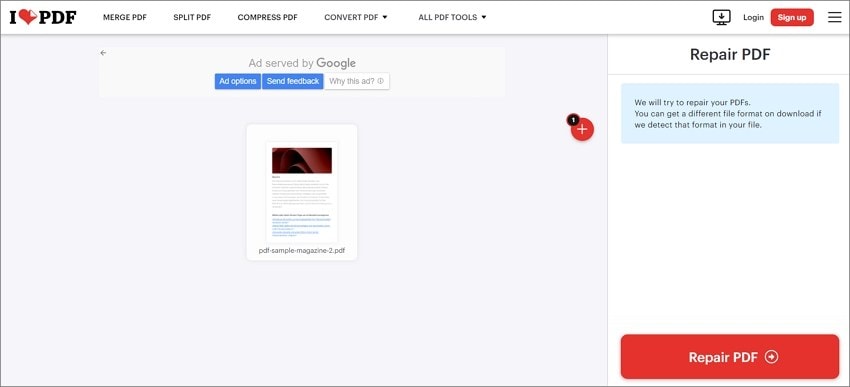This screenshot has height=387, width=850.
Task: Click the info icon beside Why this ad
Action: pos(381,81)
